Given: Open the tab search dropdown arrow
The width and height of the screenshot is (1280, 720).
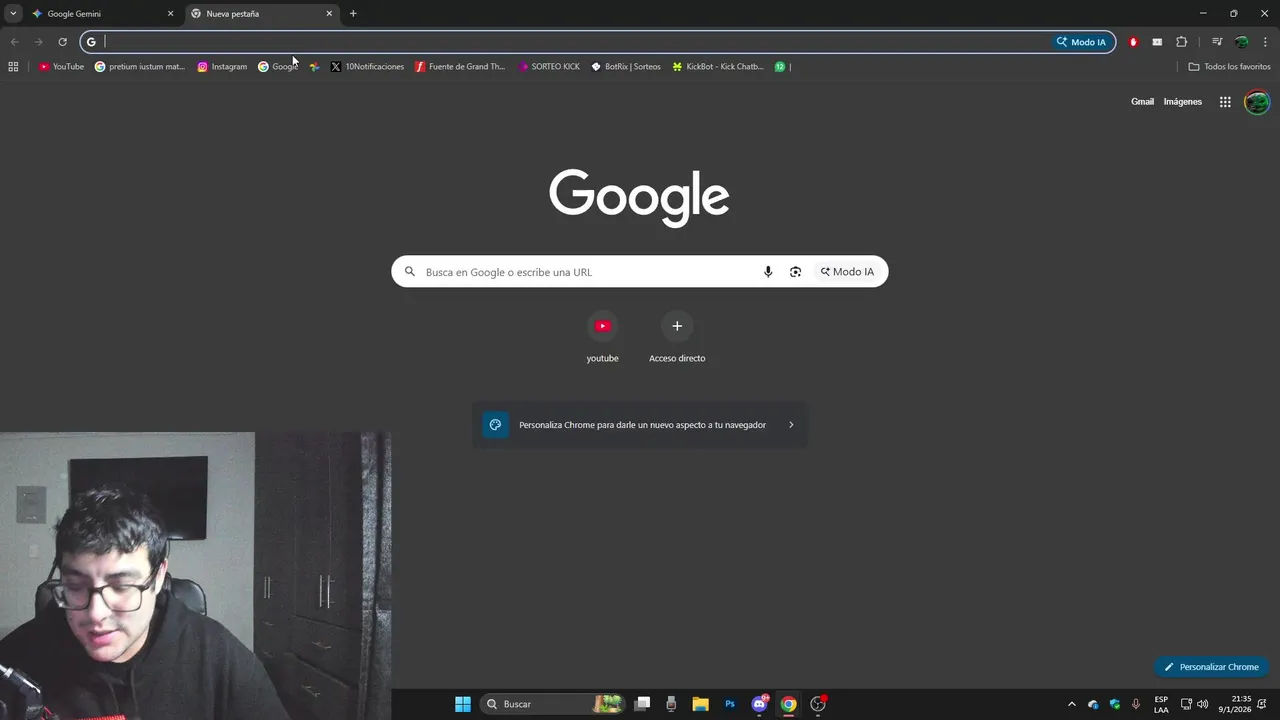Looking at the screenshot, I should [x=13, y=14].
